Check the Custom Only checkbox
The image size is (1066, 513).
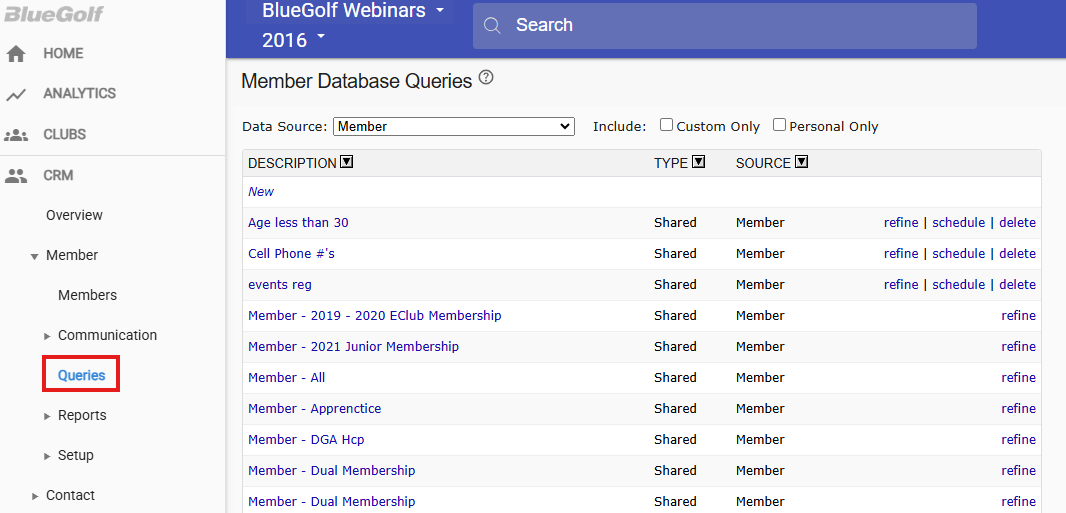pyautogui.click(x=666, y=125)
